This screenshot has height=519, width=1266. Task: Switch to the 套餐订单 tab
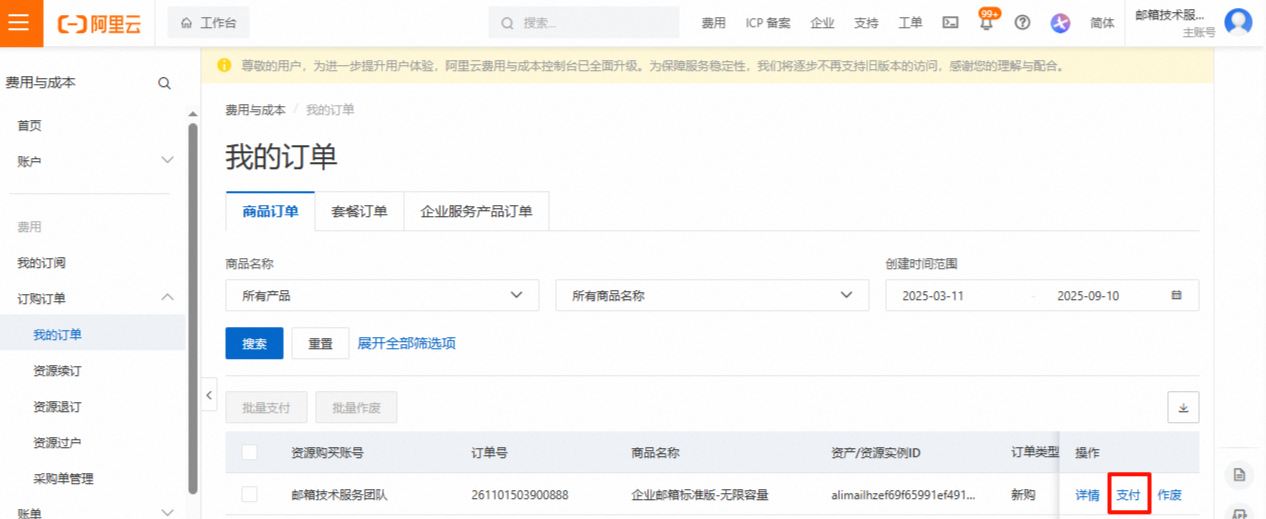[x=359, y=211]
